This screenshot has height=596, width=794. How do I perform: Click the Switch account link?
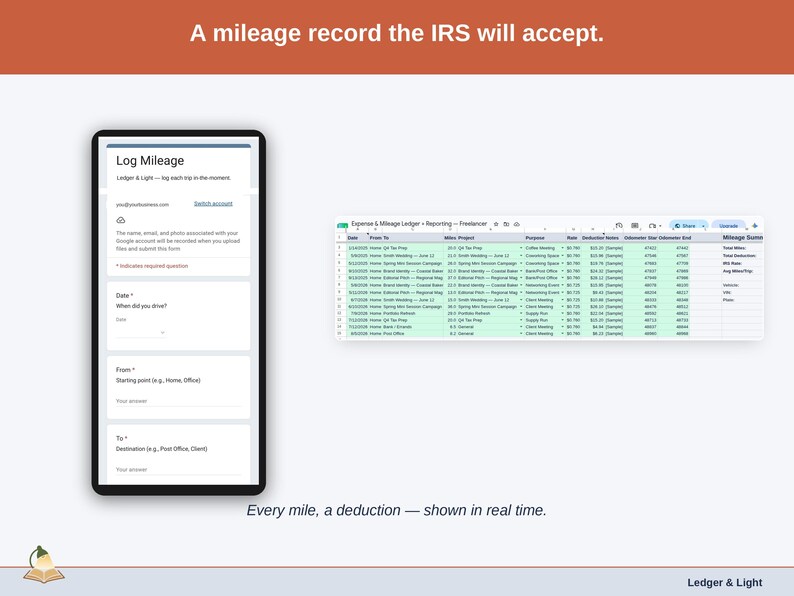tap(213, 204)
